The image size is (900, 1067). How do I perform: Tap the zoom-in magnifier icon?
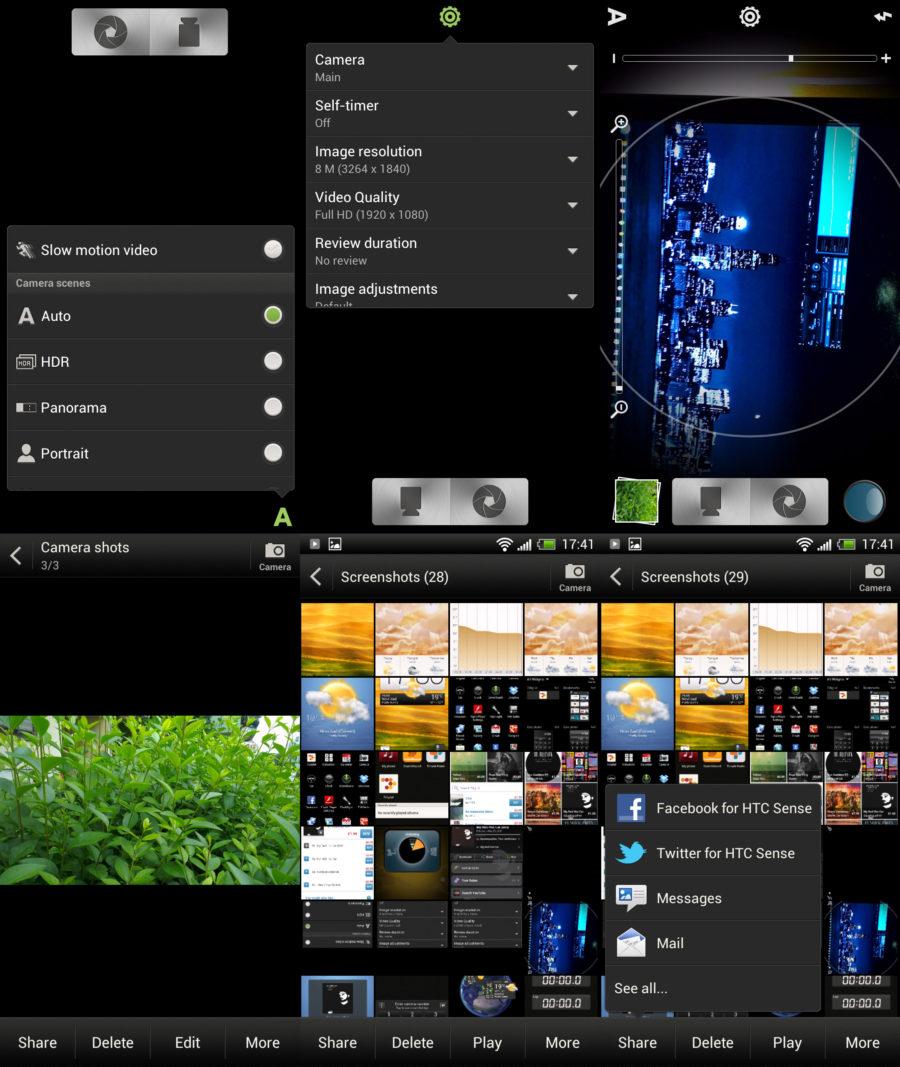point(620,123)
